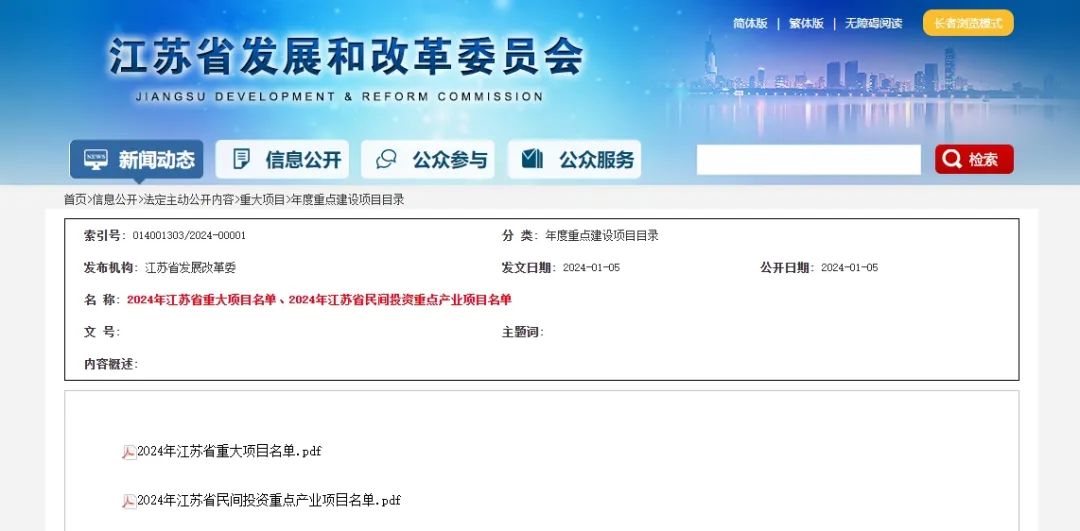
Task: Click PDF icon for 民间投资重点产业项目名单
Action: [129, 501]
